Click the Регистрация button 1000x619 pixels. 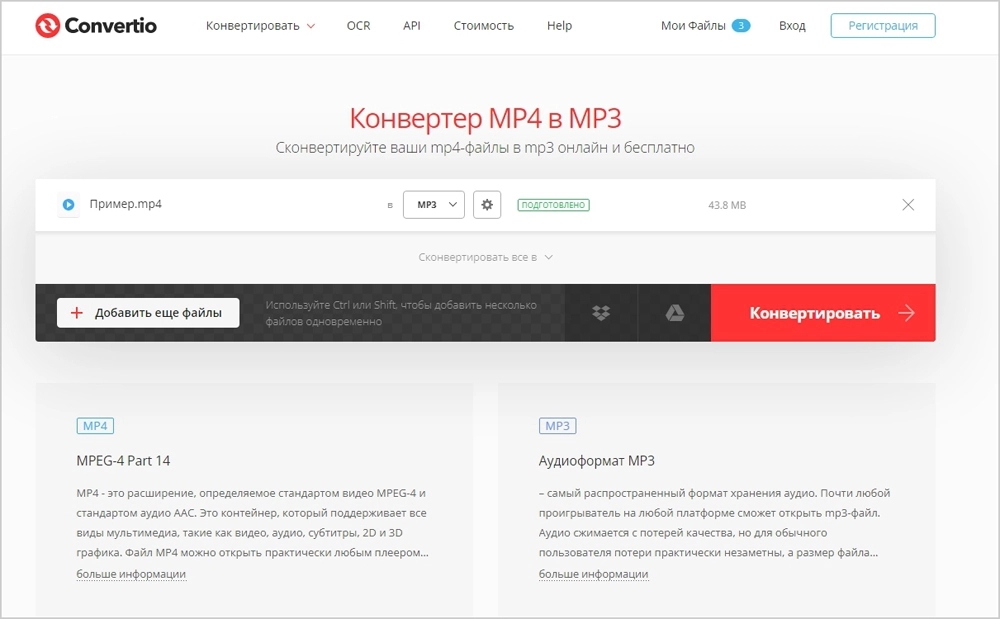coord(883,25)
